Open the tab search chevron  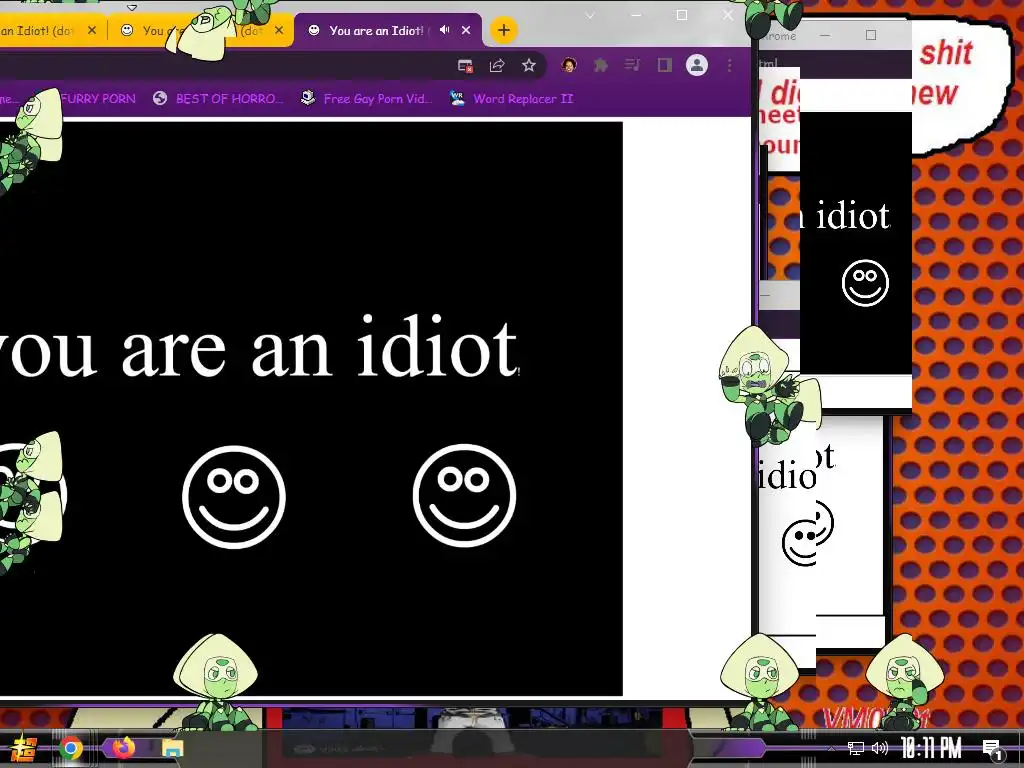coord(589,16)
